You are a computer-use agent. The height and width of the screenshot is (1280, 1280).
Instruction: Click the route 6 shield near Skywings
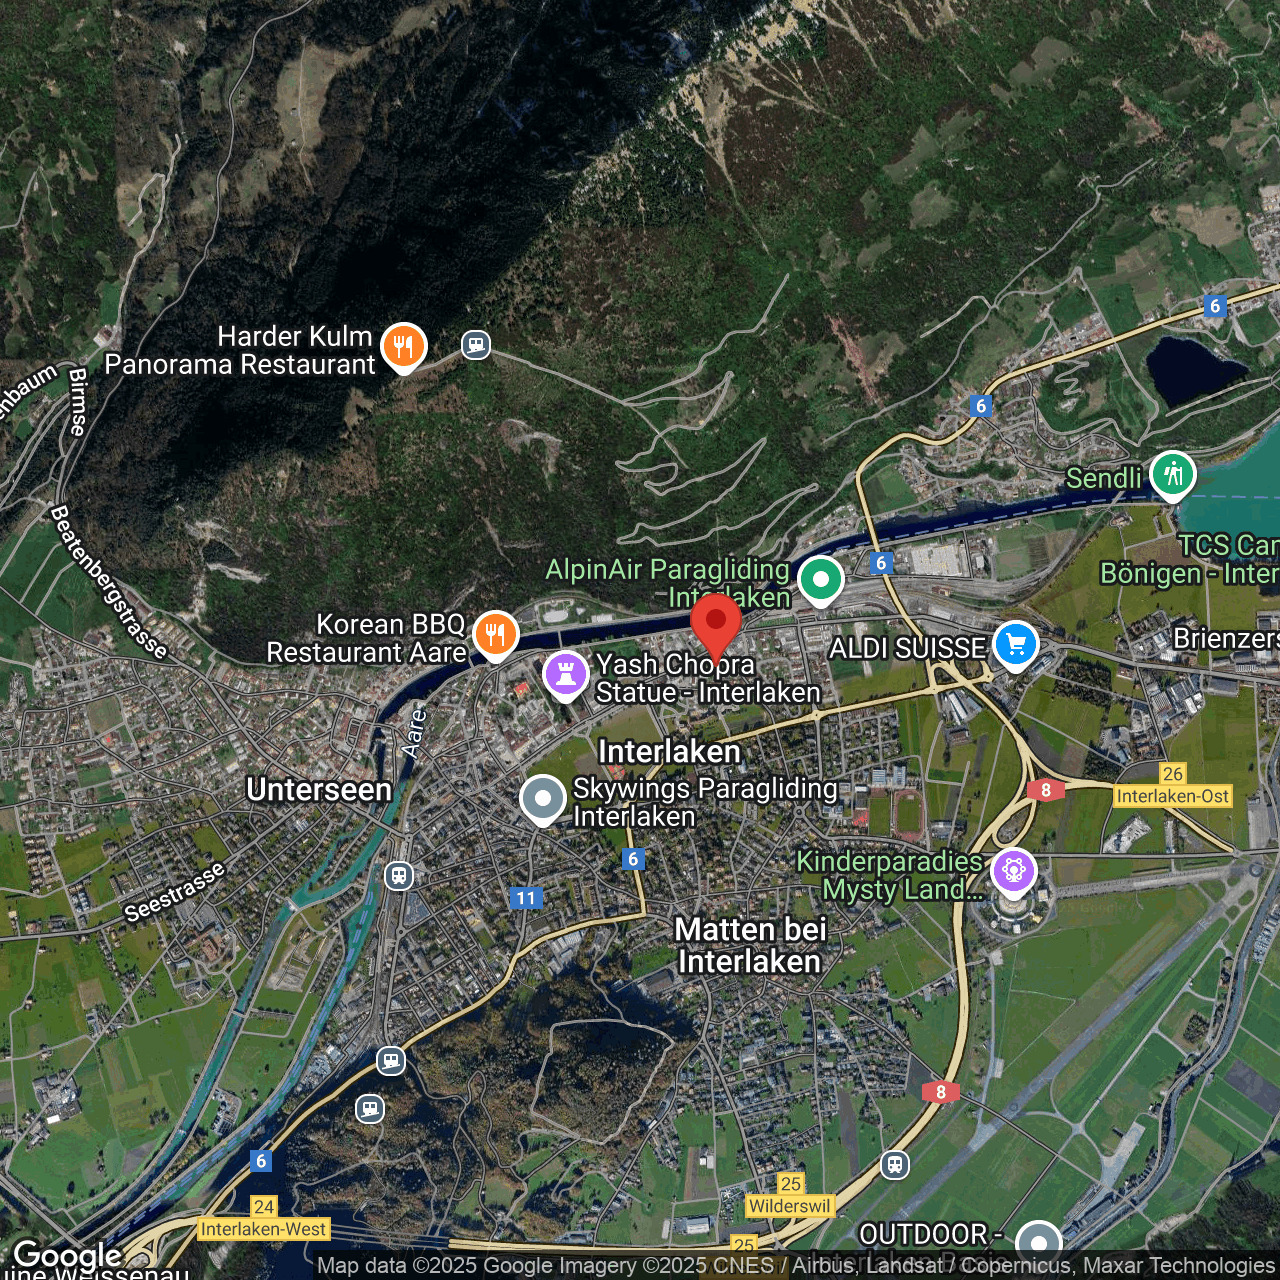pyautogui.click(x=633, y=858)
